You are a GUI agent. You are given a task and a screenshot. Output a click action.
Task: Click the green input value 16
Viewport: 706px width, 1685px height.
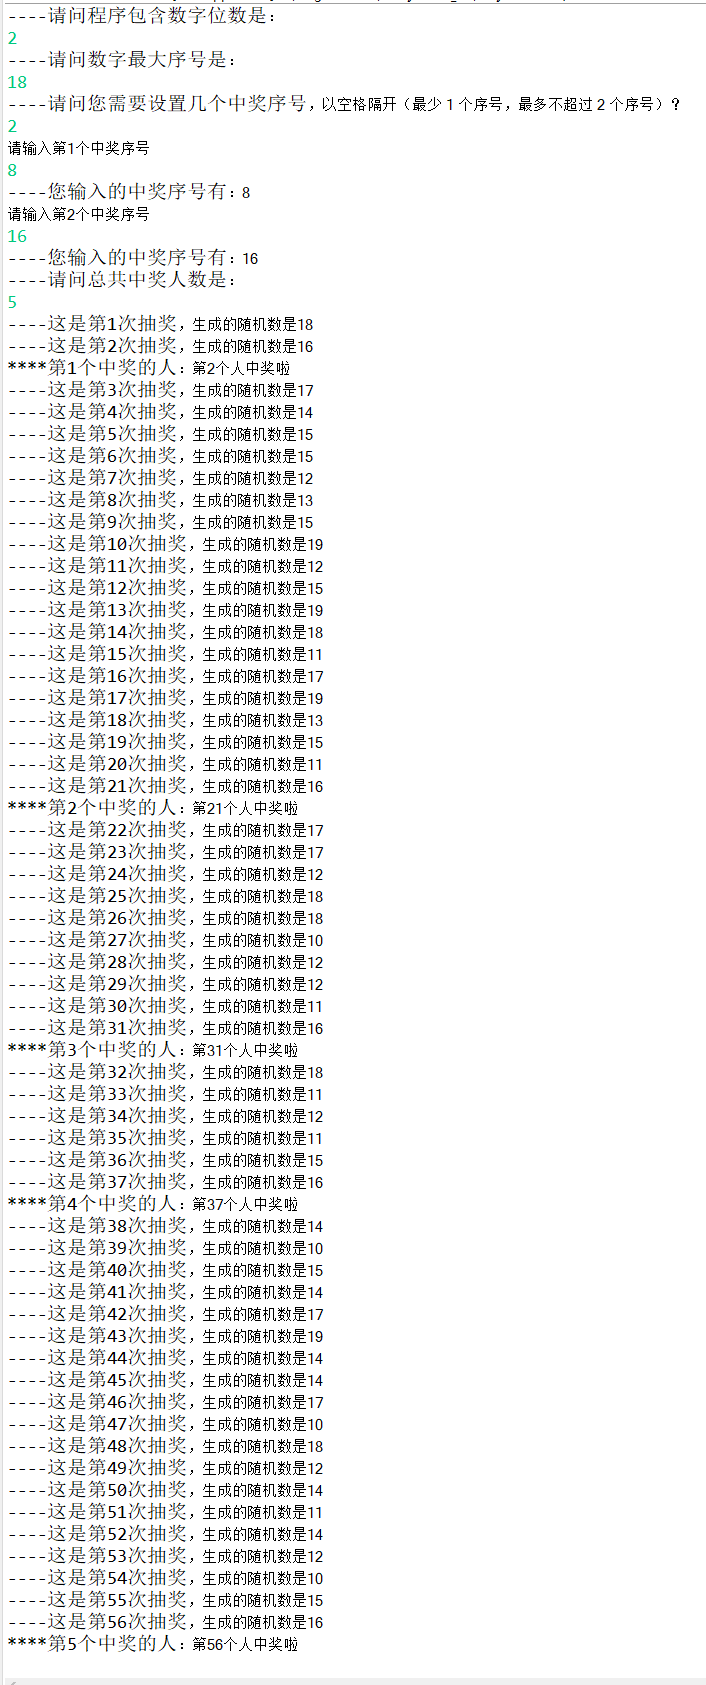(17, 236)
